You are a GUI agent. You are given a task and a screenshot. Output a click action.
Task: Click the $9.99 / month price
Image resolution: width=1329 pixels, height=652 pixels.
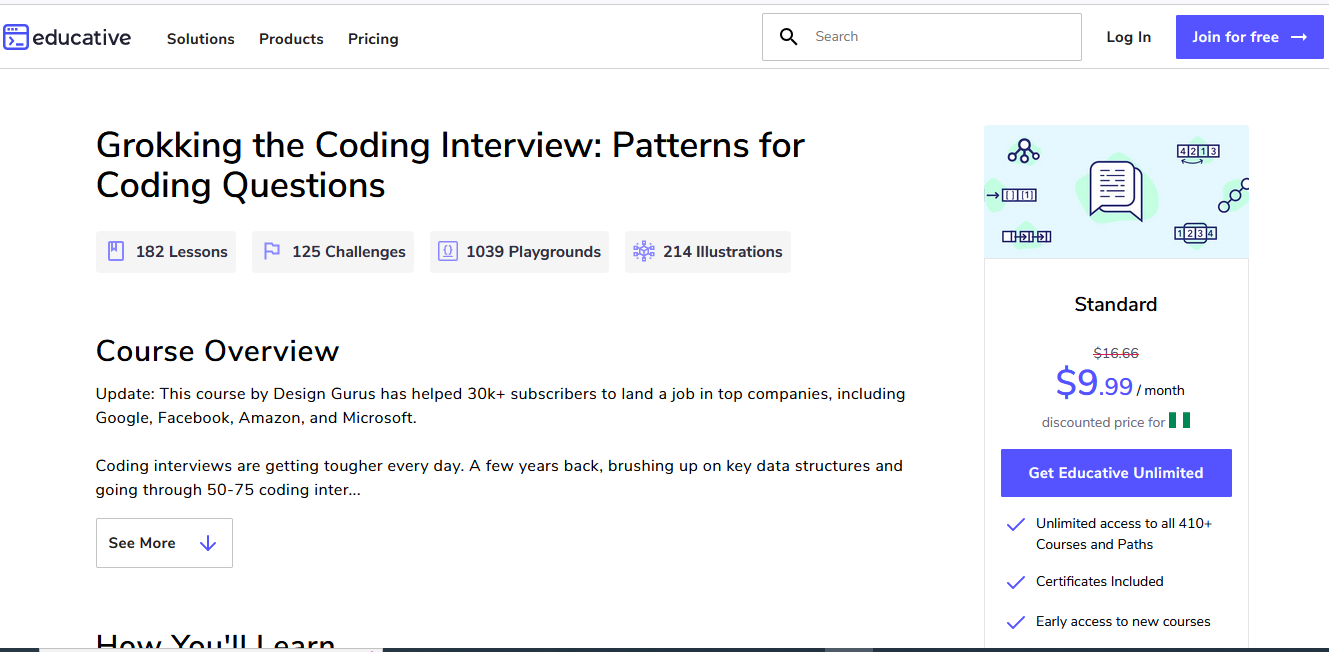1120,383
